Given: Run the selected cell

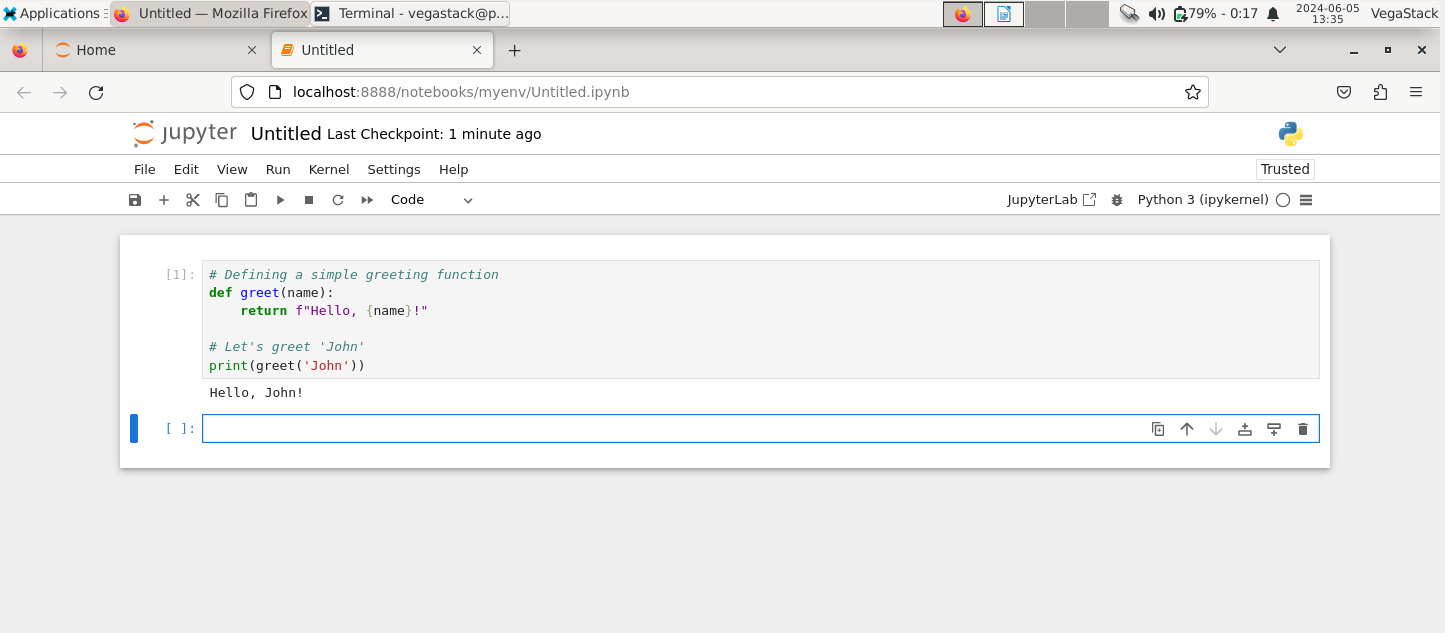Looking at the screenshot, I should click(280, 199).
